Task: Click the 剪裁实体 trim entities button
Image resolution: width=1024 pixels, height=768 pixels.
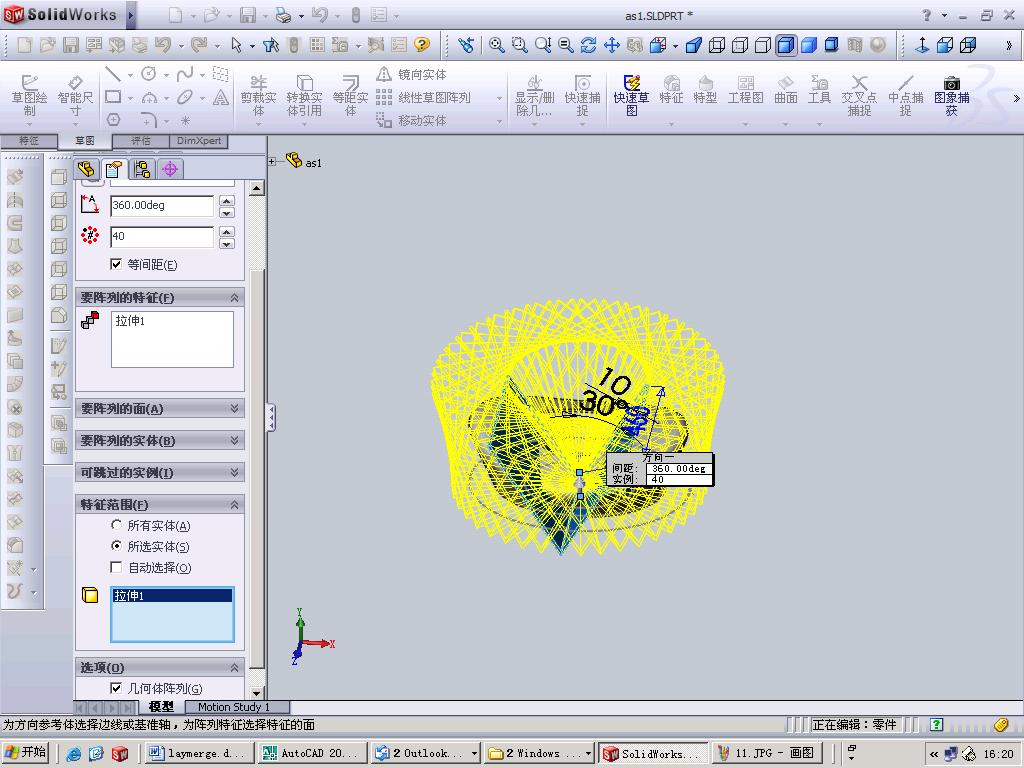Action: pos(259,95)
